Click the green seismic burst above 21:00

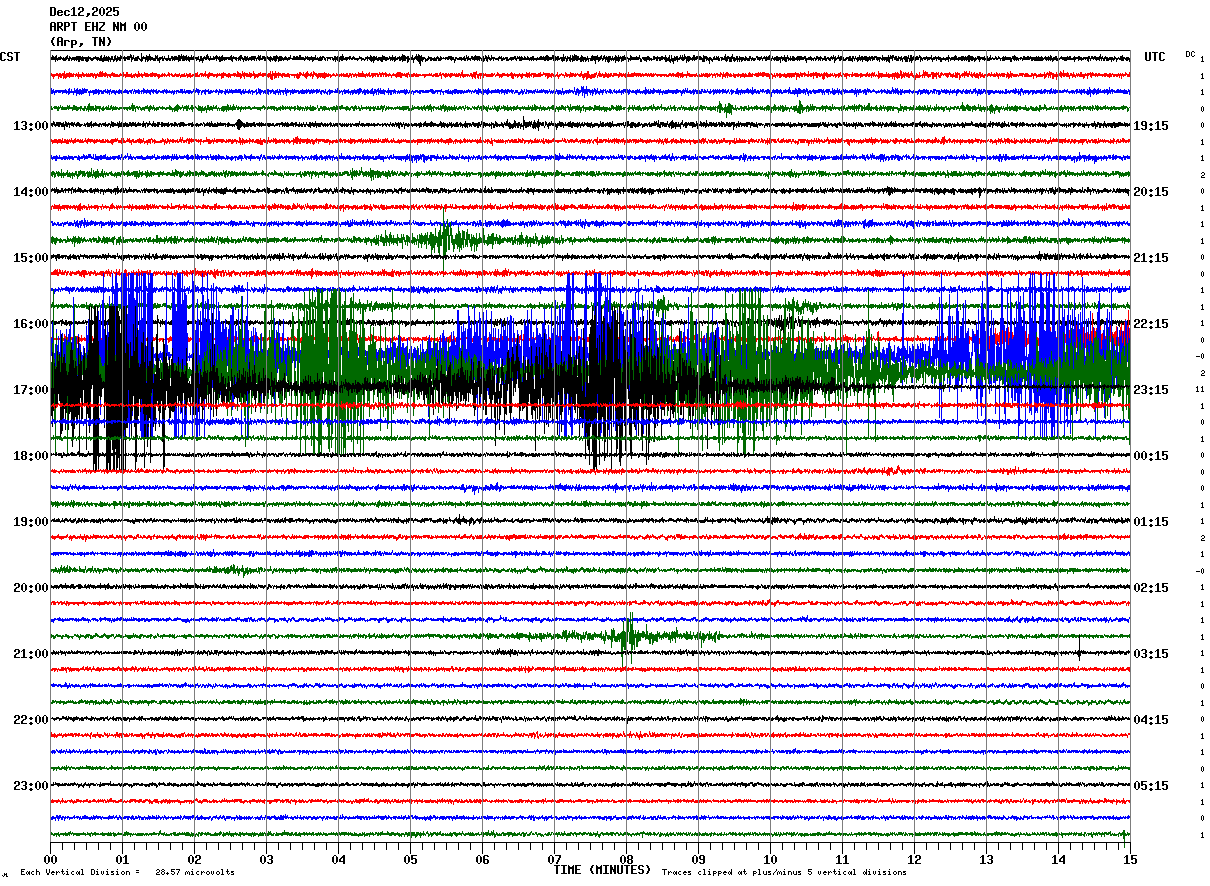[x=629, y=635]
